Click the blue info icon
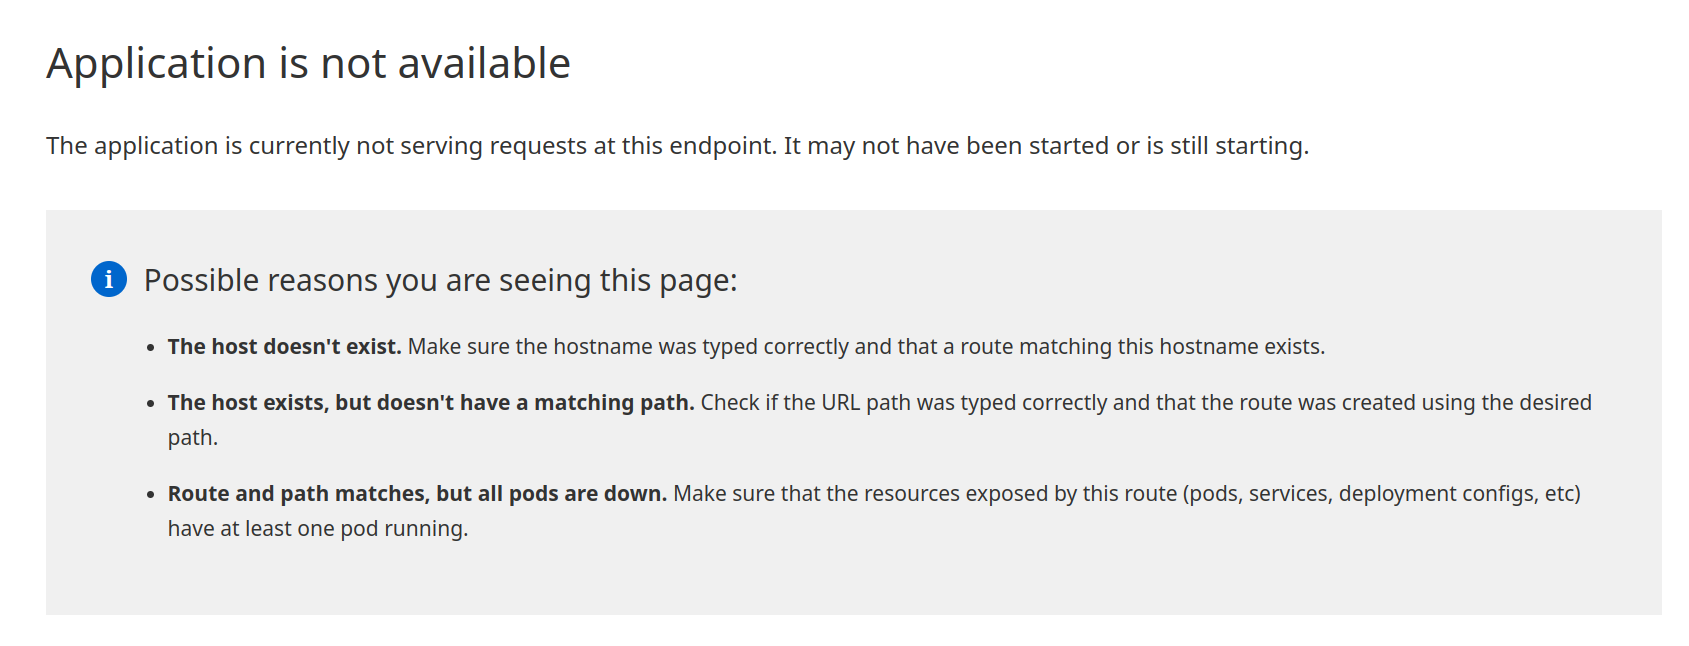The height and width of the screenshot is (646, 1689). coord(109,279)
